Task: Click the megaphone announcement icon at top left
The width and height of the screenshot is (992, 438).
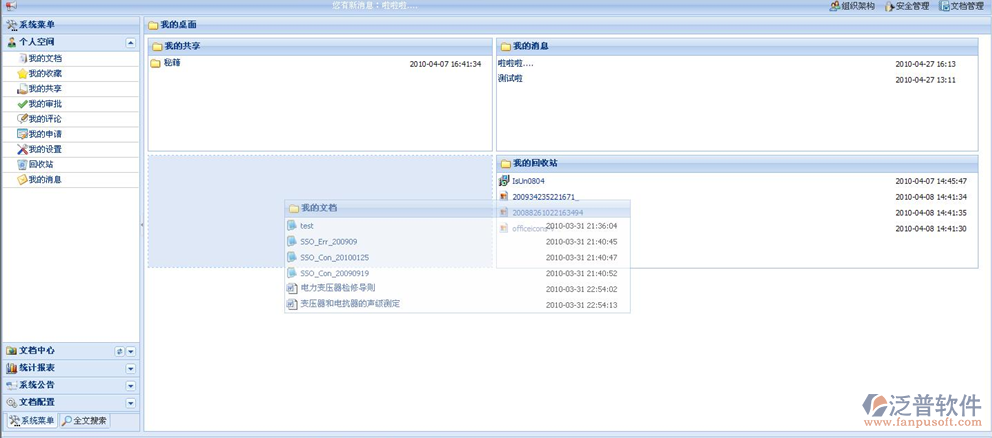Action: point(12,6)
